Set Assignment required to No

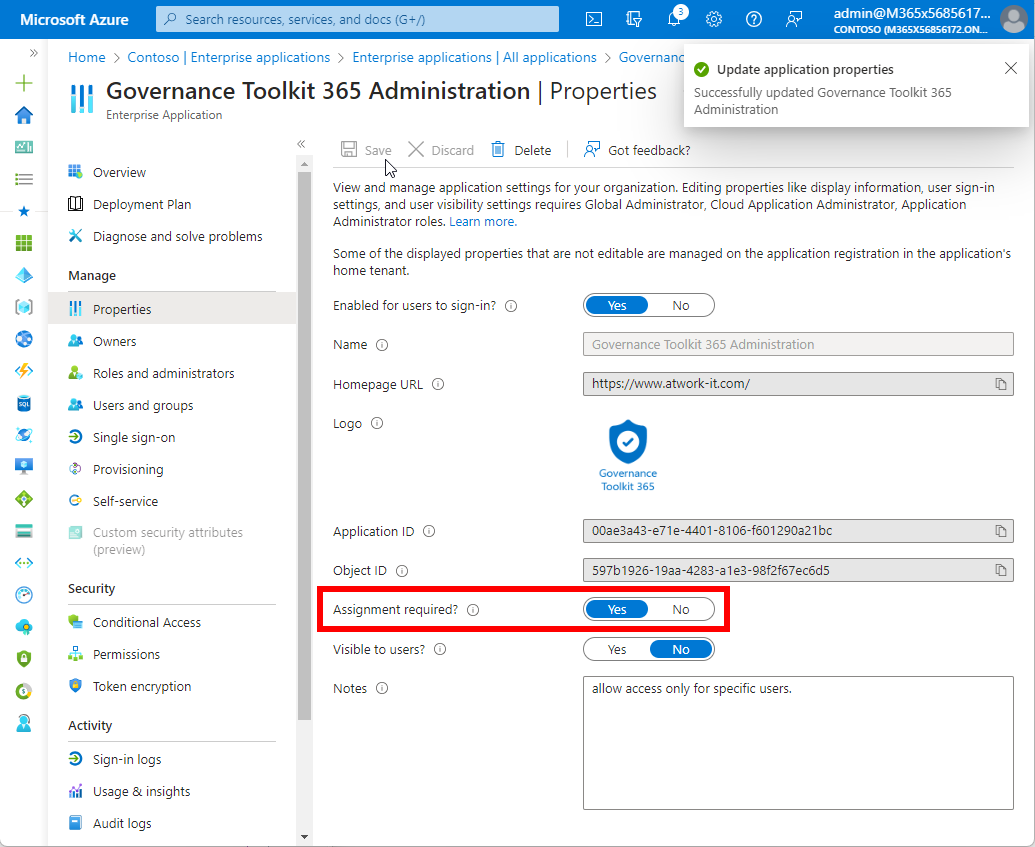click(x=681, y=609)
